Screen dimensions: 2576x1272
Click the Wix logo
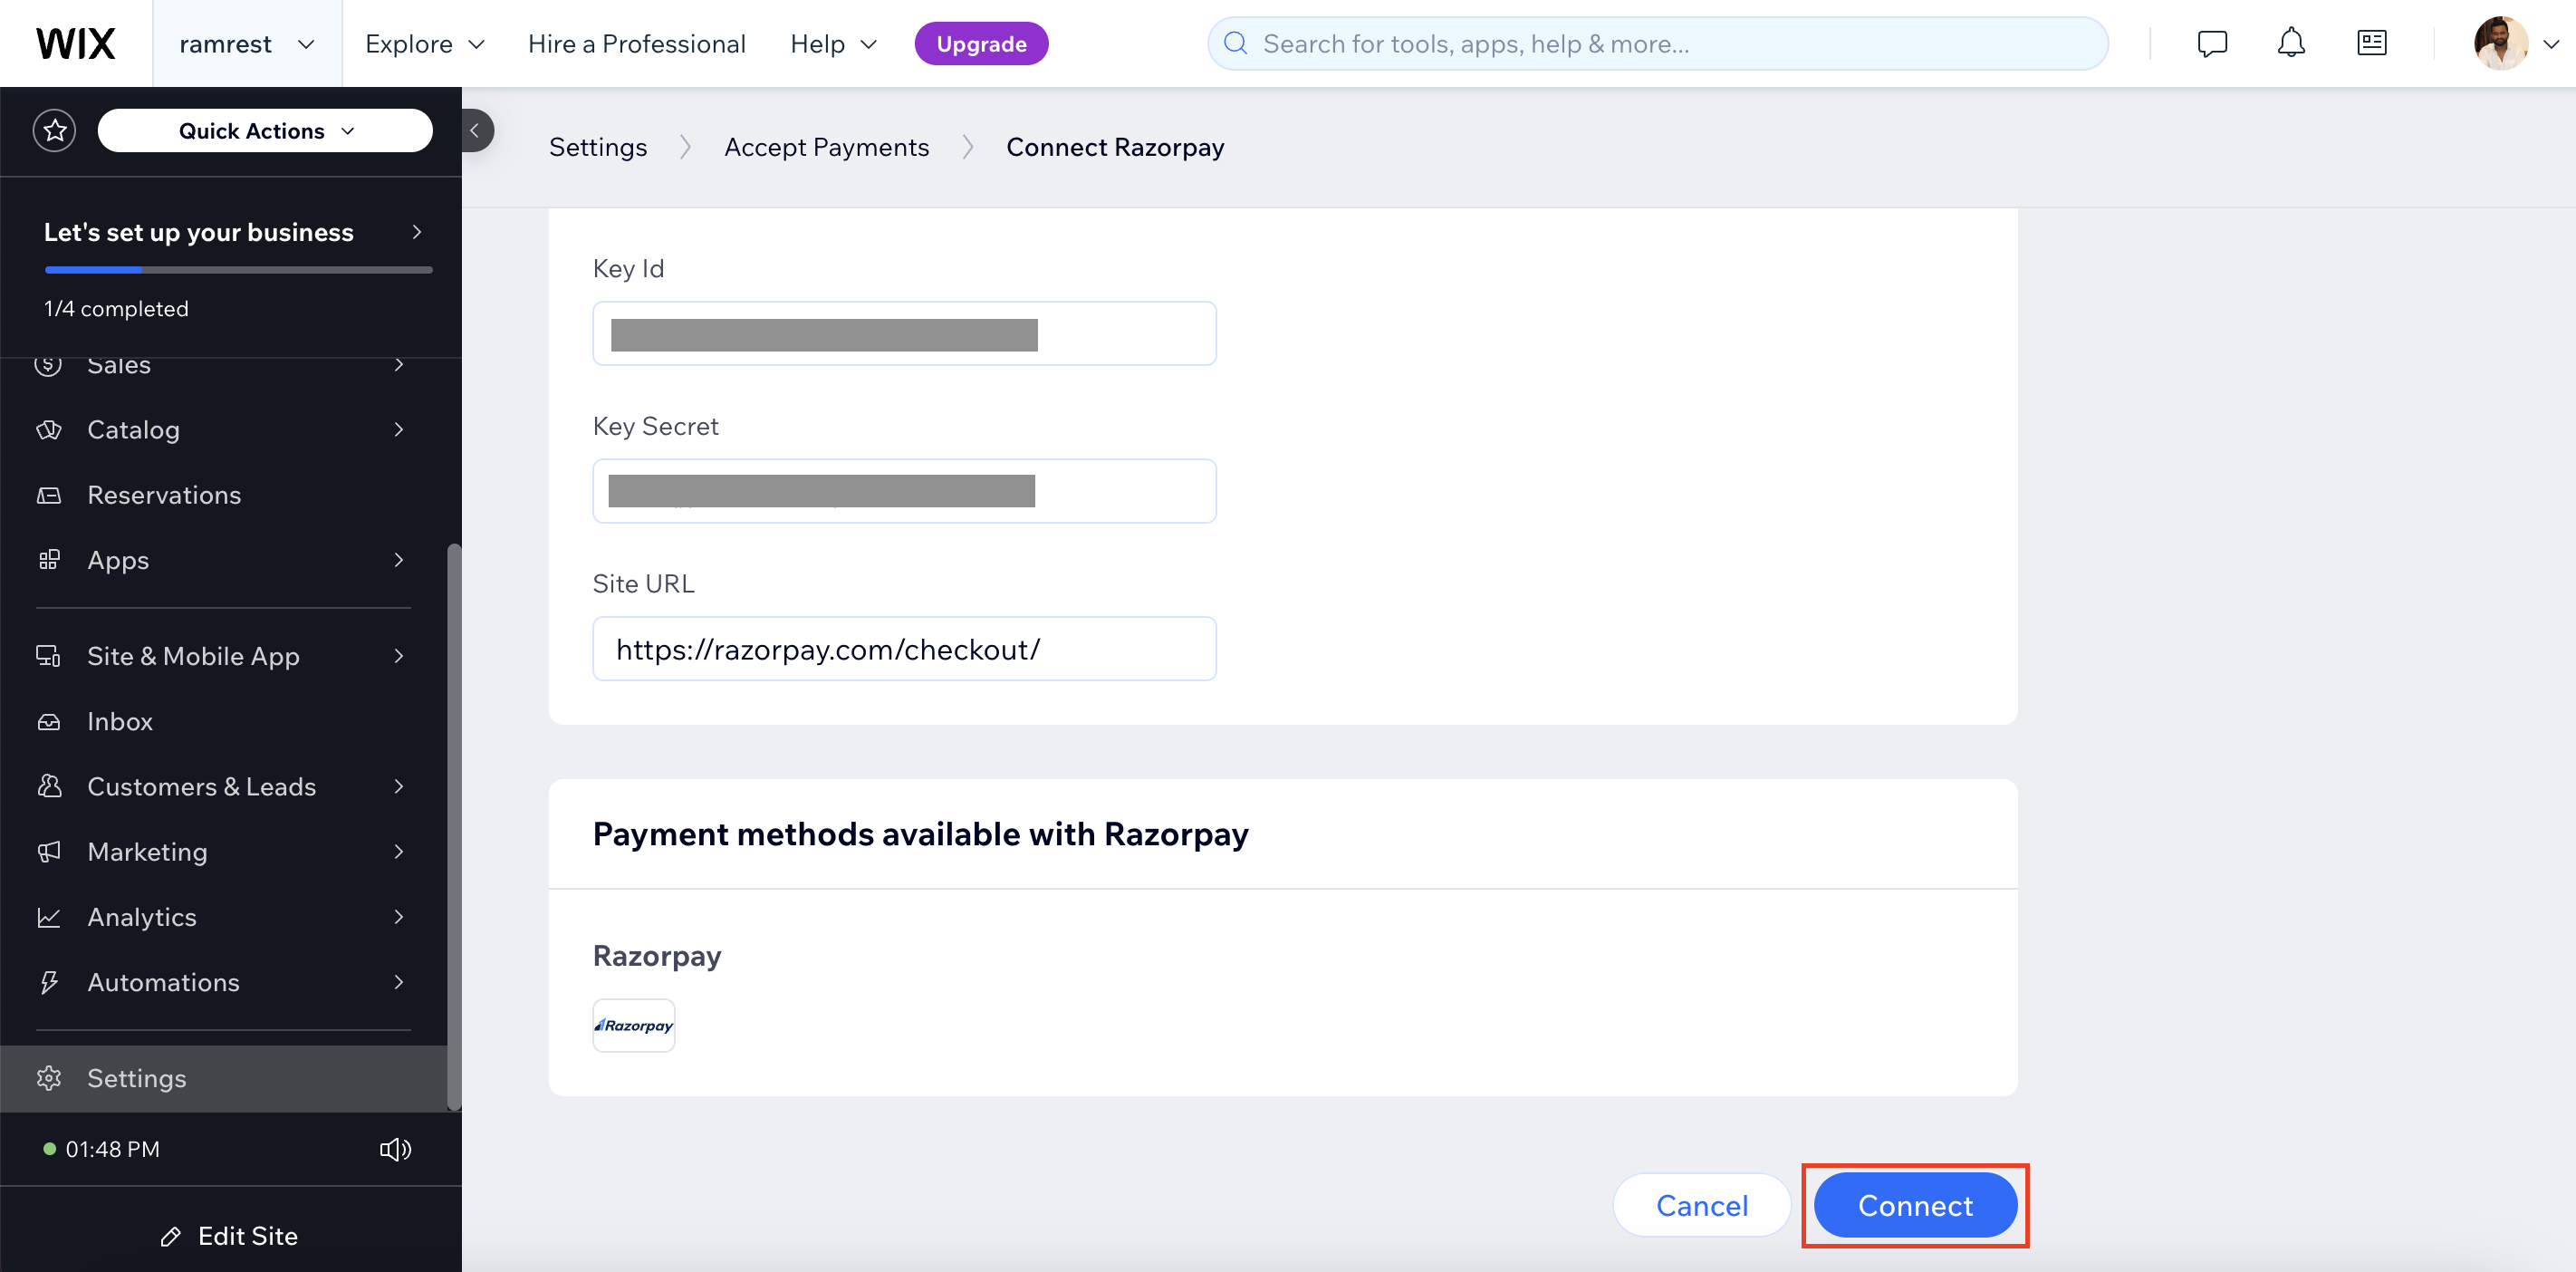[76, 44]
